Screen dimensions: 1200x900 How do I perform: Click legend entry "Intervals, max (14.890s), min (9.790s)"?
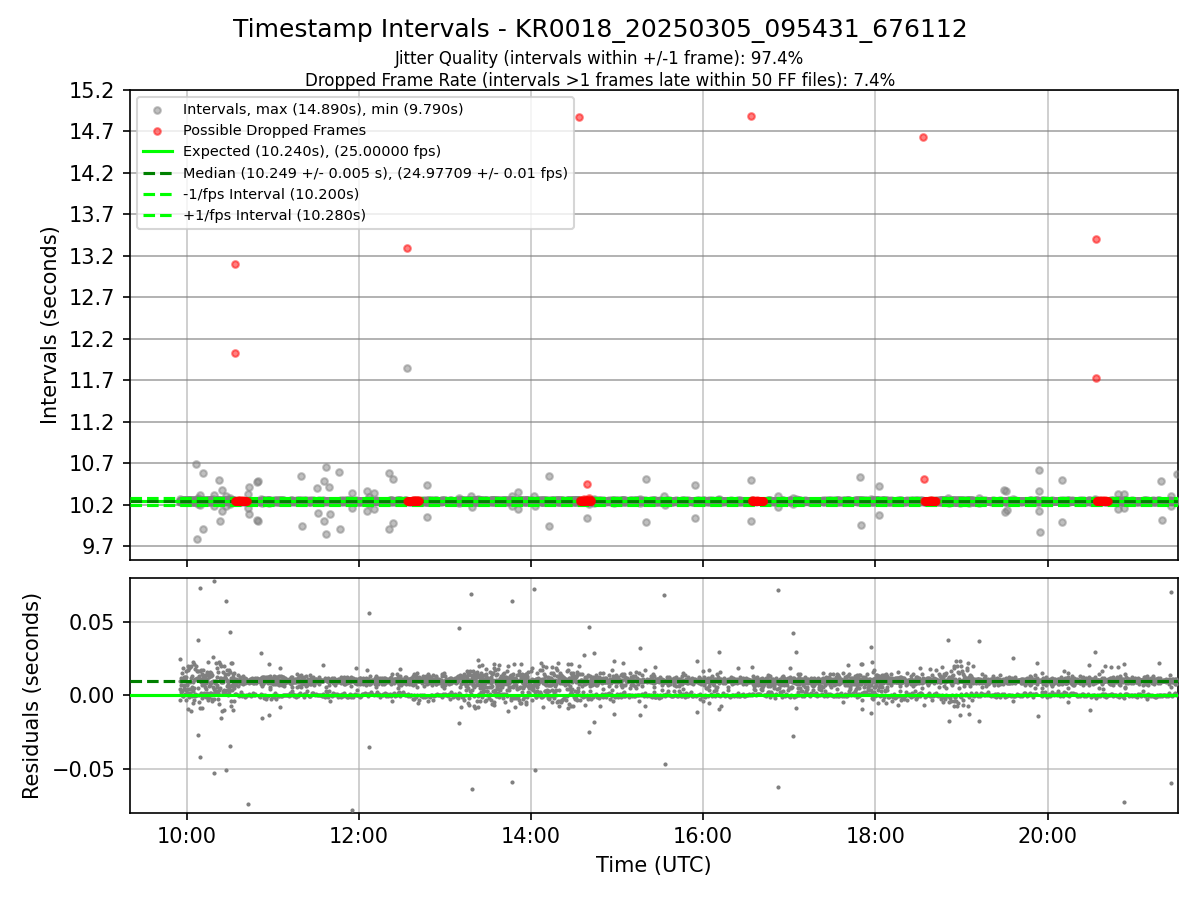323,109
